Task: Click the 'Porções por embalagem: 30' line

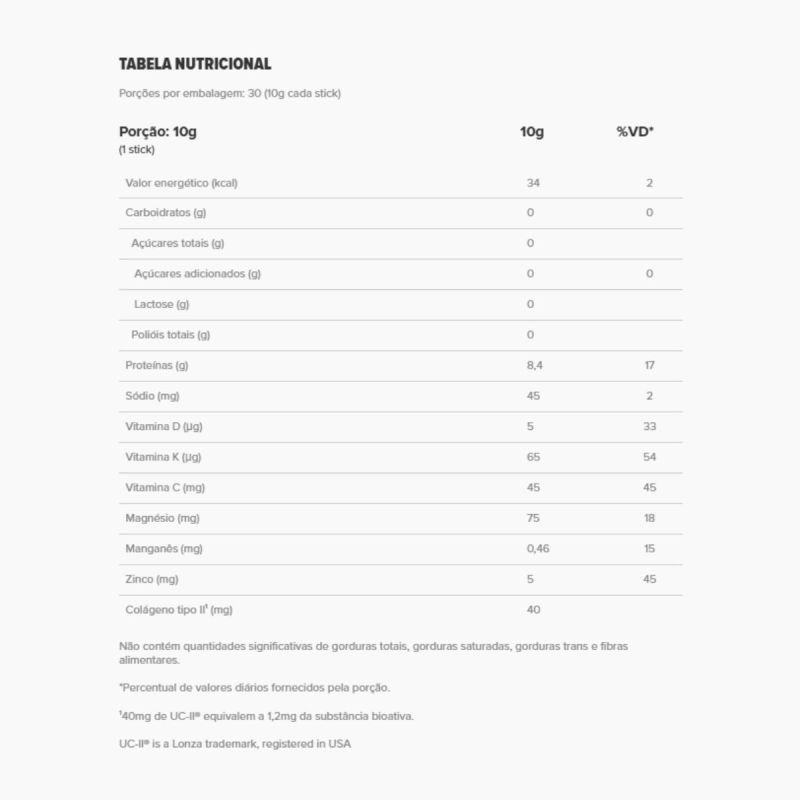Action: pyautogui.click(x=230, y=93)
